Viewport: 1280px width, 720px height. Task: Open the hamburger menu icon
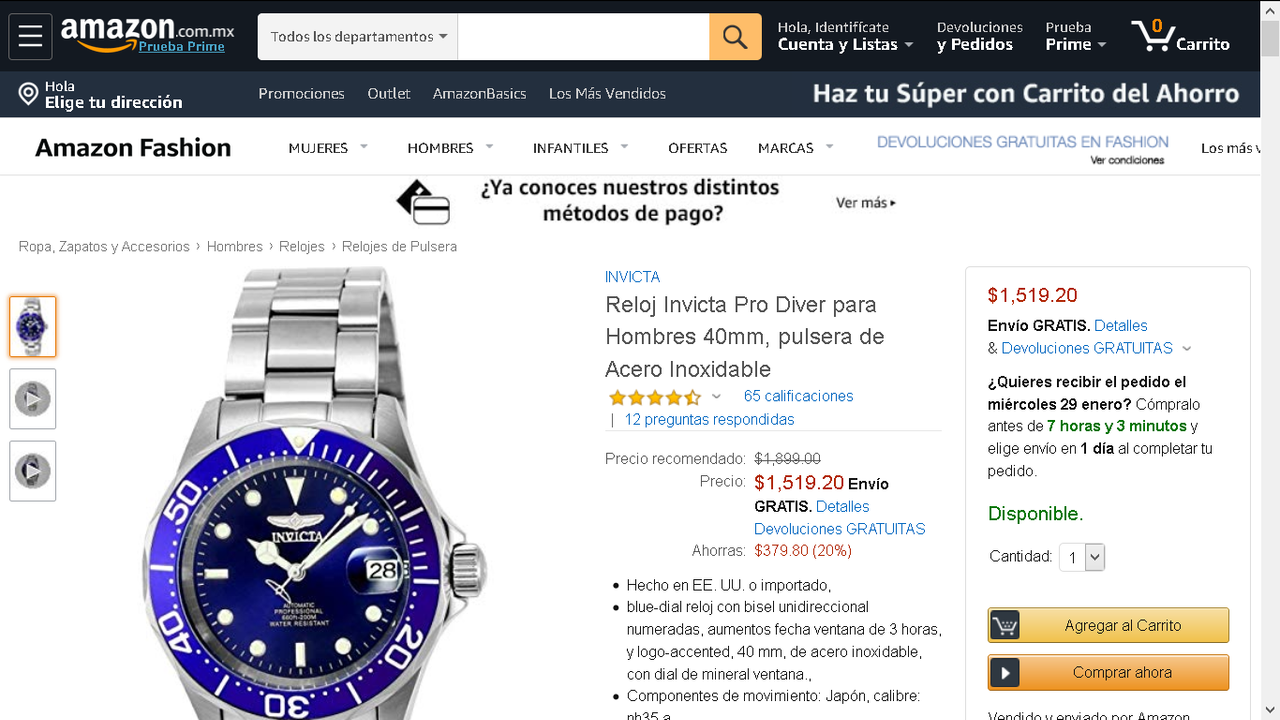click(30, 37)
